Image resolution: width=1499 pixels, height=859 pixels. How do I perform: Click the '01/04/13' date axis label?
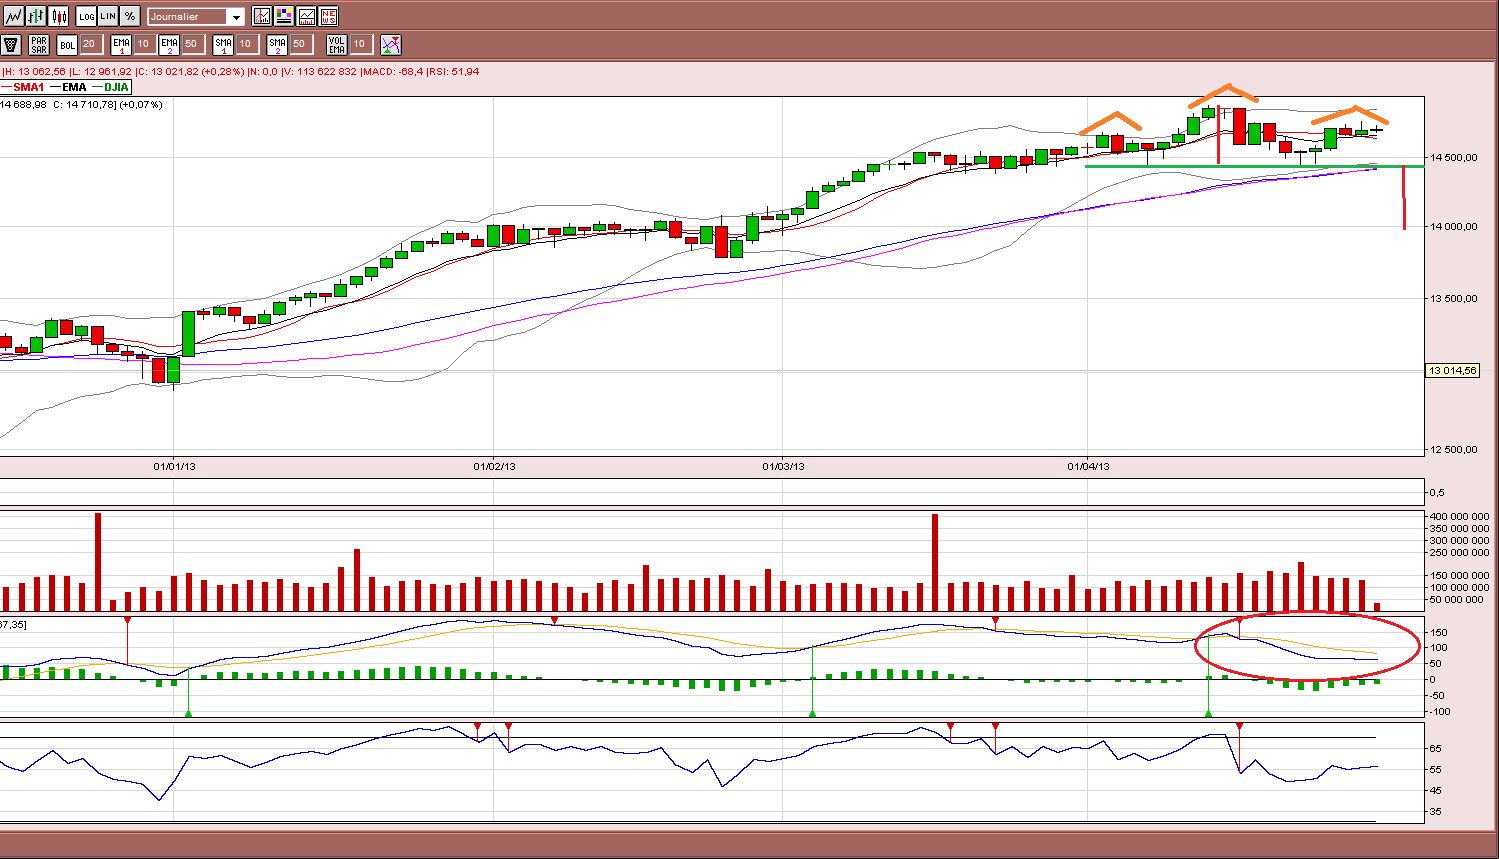[x=1088, y=466]
